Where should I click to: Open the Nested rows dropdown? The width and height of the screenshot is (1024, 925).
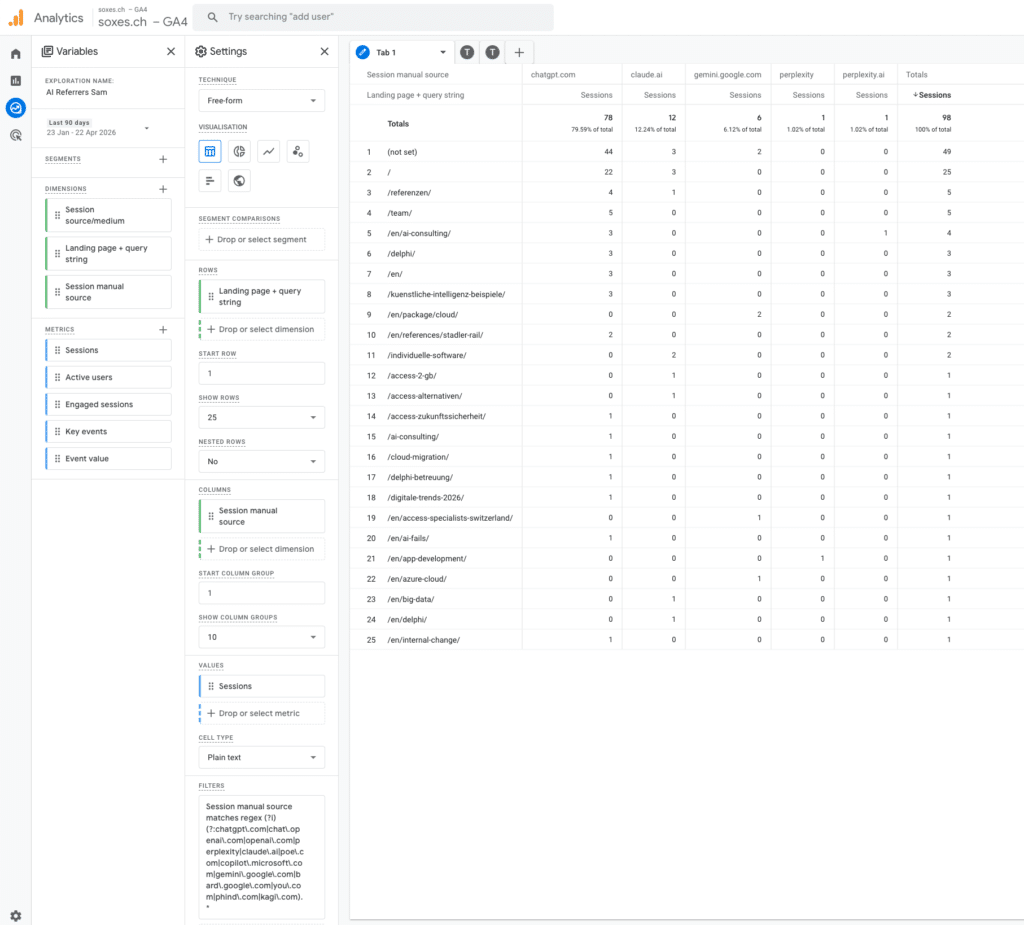261,461
